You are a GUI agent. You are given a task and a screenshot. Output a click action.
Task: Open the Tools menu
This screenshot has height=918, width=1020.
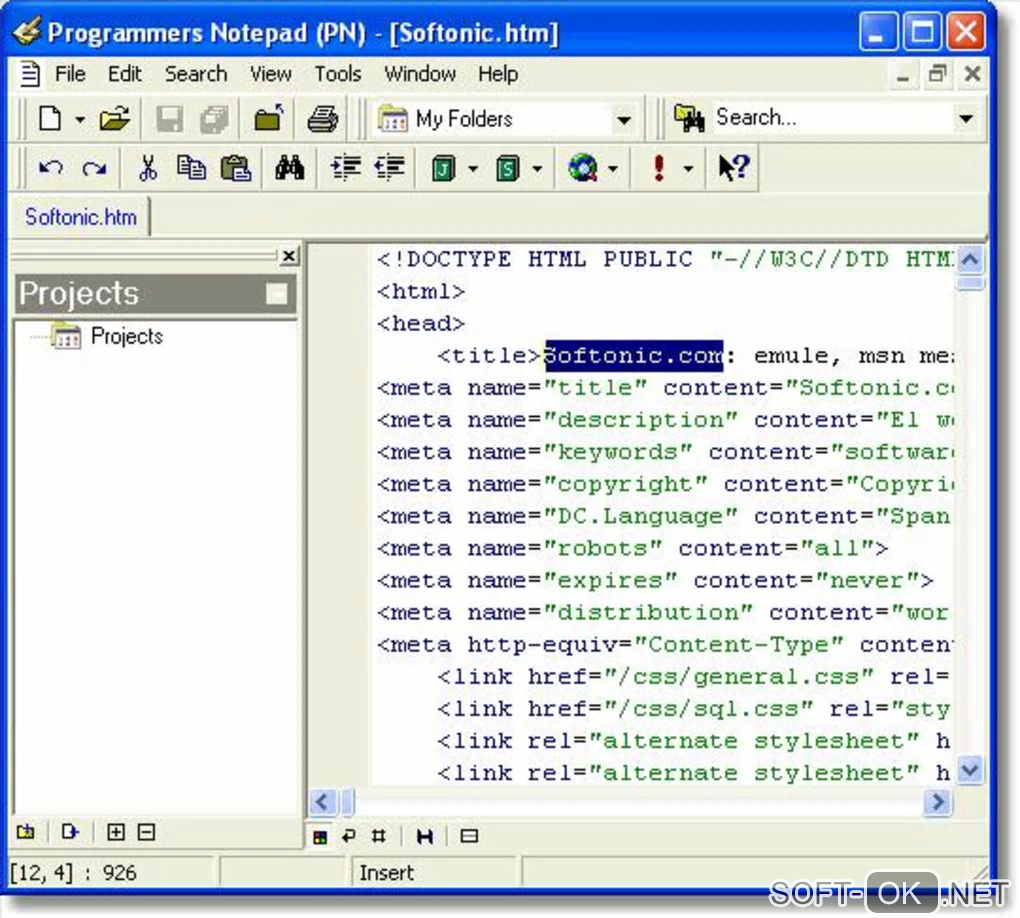(337, 74)
